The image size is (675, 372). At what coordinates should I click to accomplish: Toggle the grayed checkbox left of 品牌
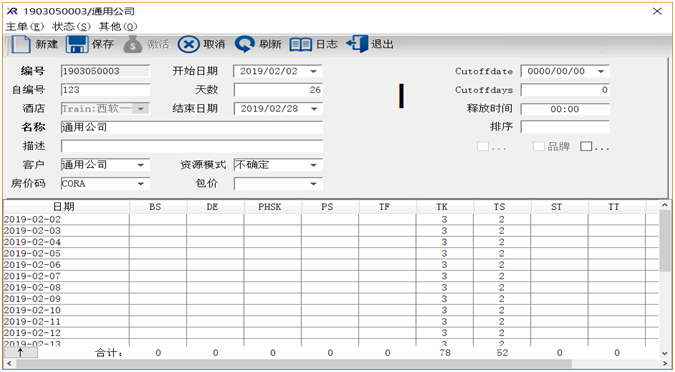(x=483, y=146)
